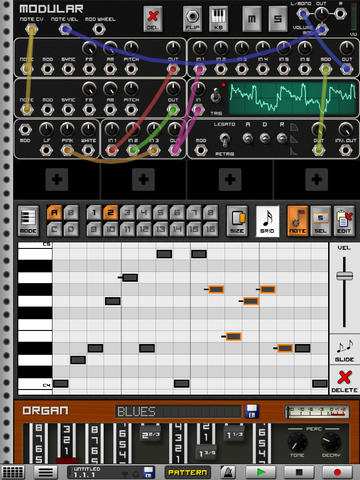
Task: Click the organ PERC TONE knob
Action: click(297, 442)
